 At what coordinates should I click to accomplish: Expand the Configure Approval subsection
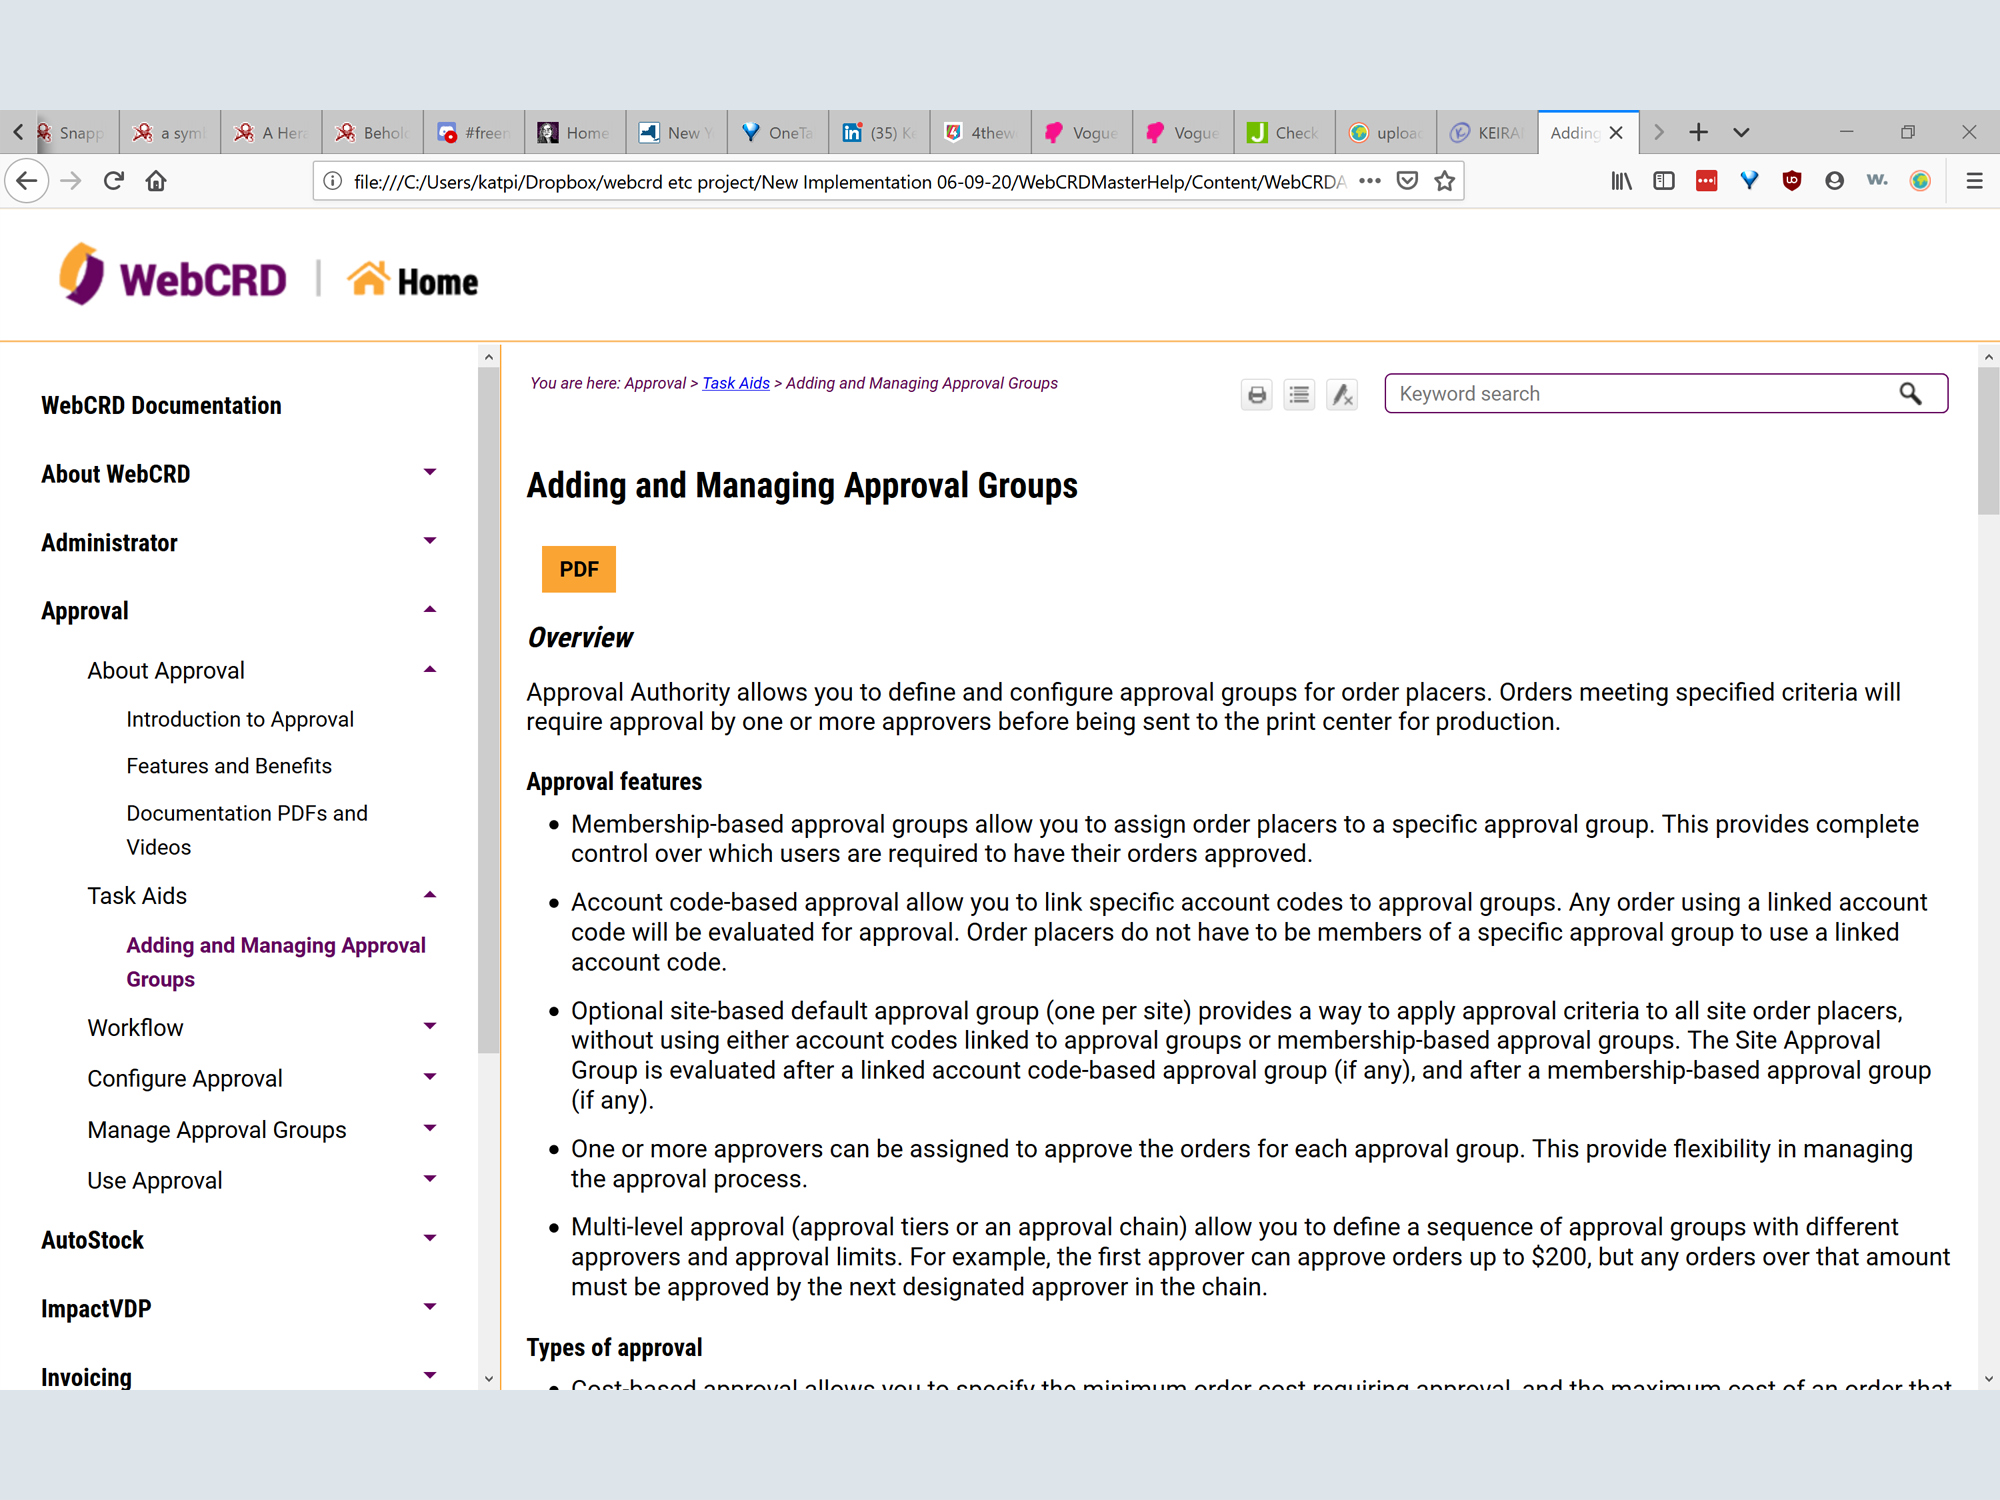[430, 1077]
